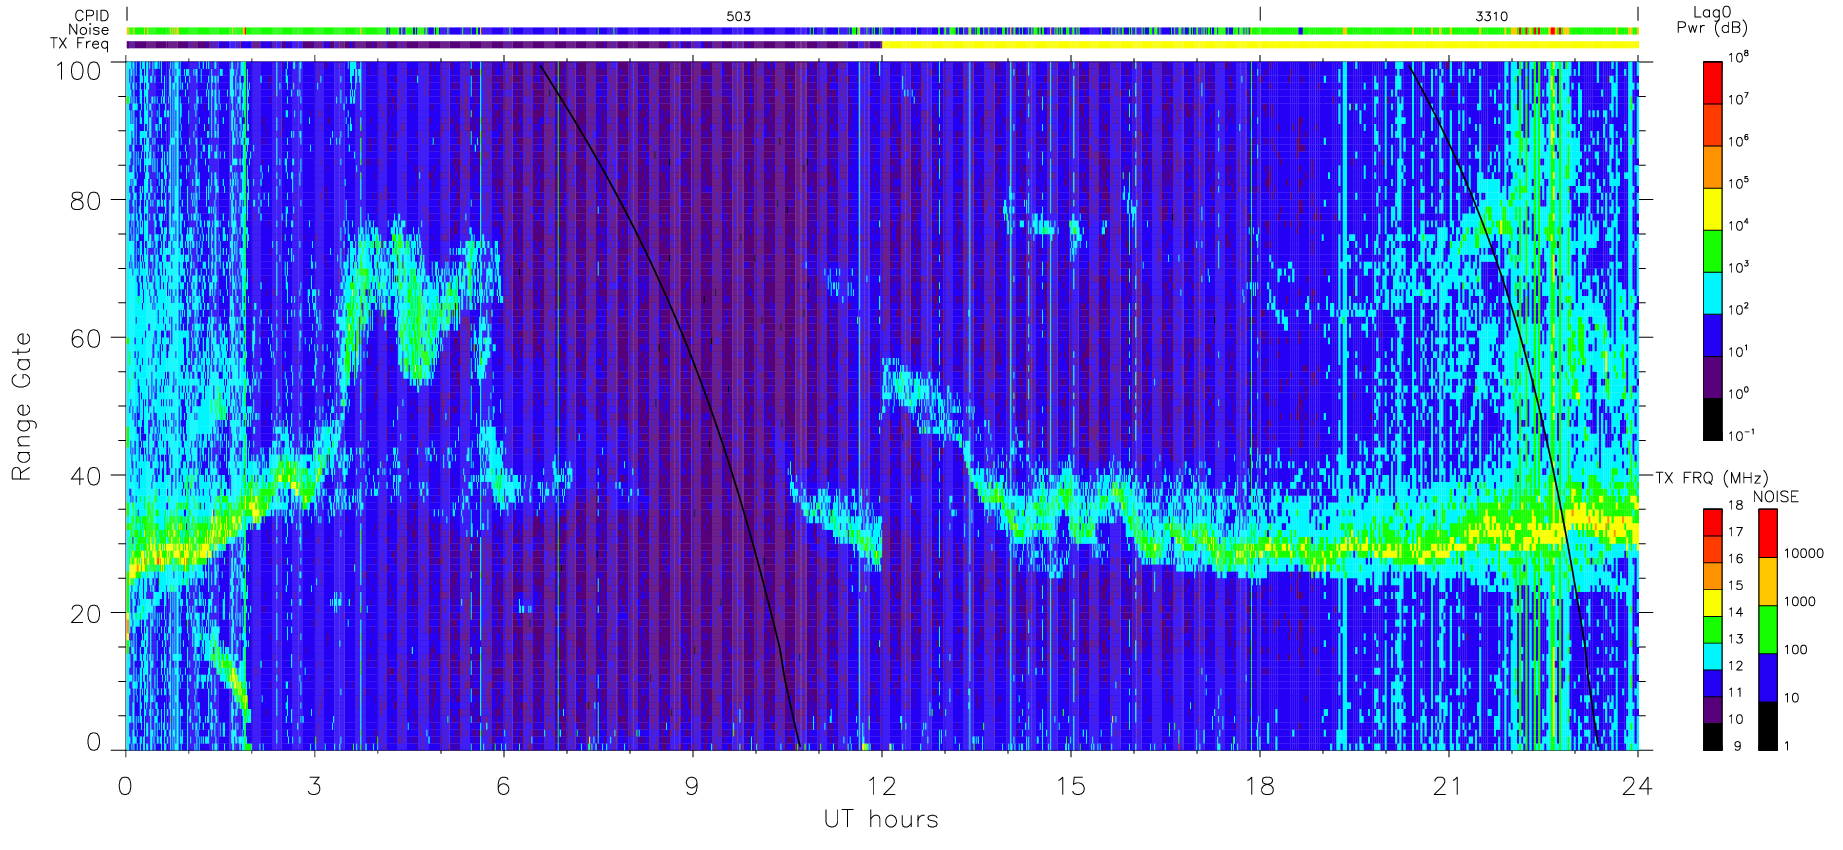Click the Range Gate axis title
The image size is (1843, 850).
pos(21,406)
